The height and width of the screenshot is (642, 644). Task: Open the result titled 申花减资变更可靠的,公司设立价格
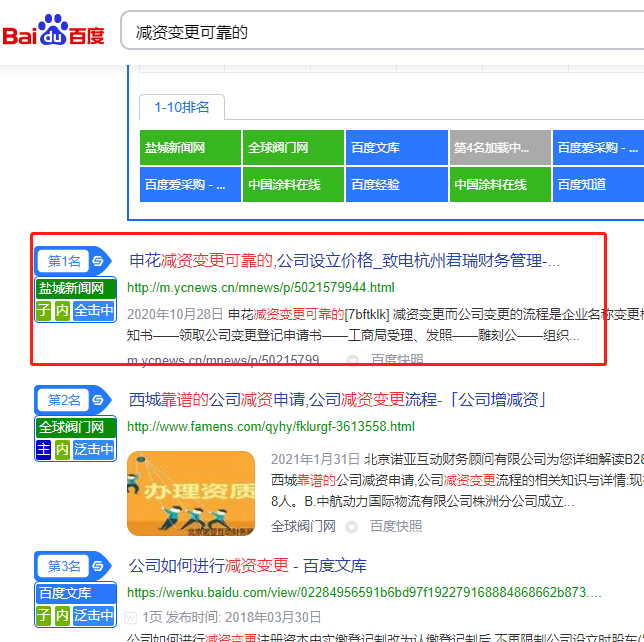coord(345,261)
